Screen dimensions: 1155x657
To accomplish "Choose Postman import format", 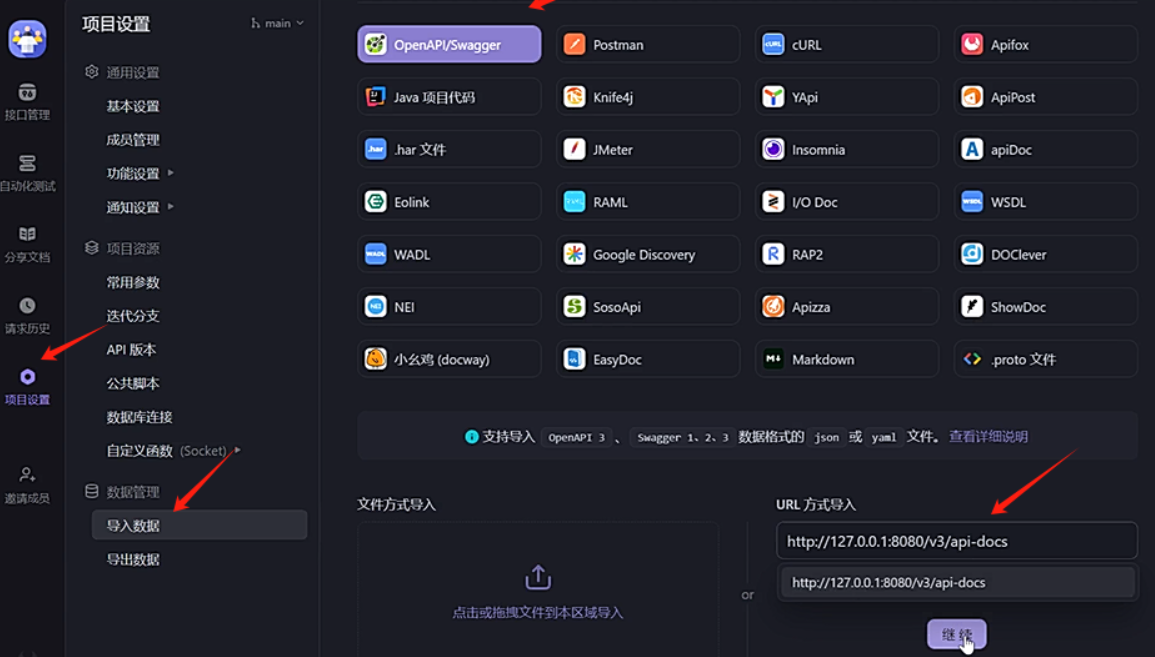I will coord(648,44).
